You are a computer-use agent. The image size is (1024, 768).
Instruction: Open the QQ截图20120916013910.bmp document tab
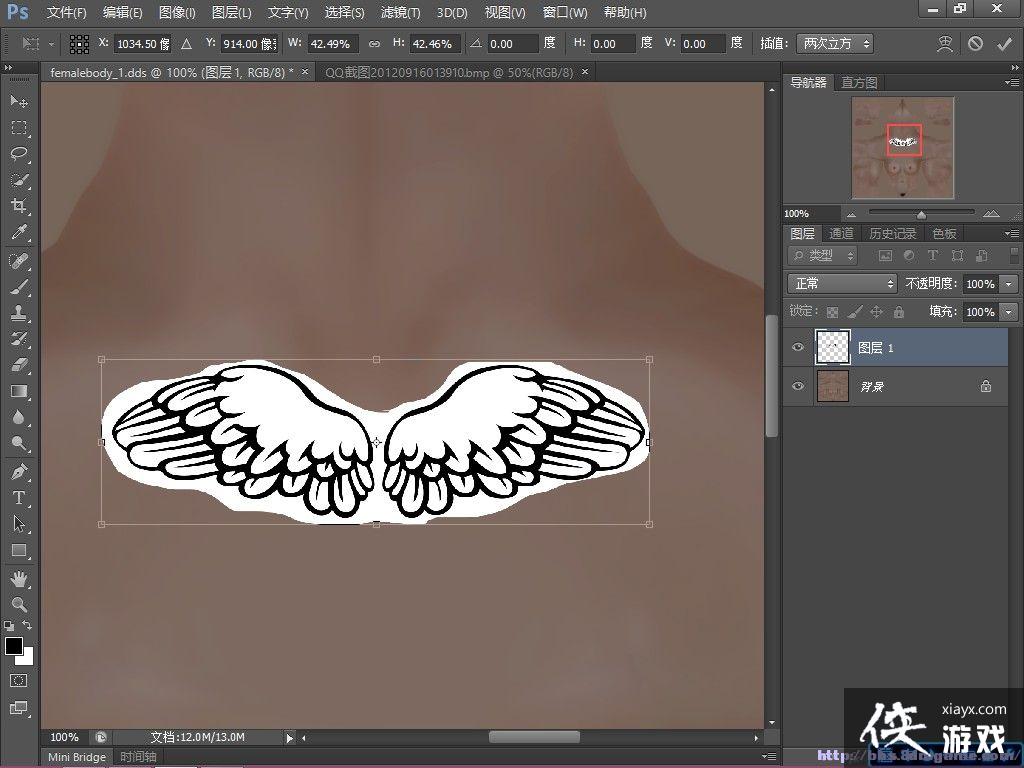449,72
